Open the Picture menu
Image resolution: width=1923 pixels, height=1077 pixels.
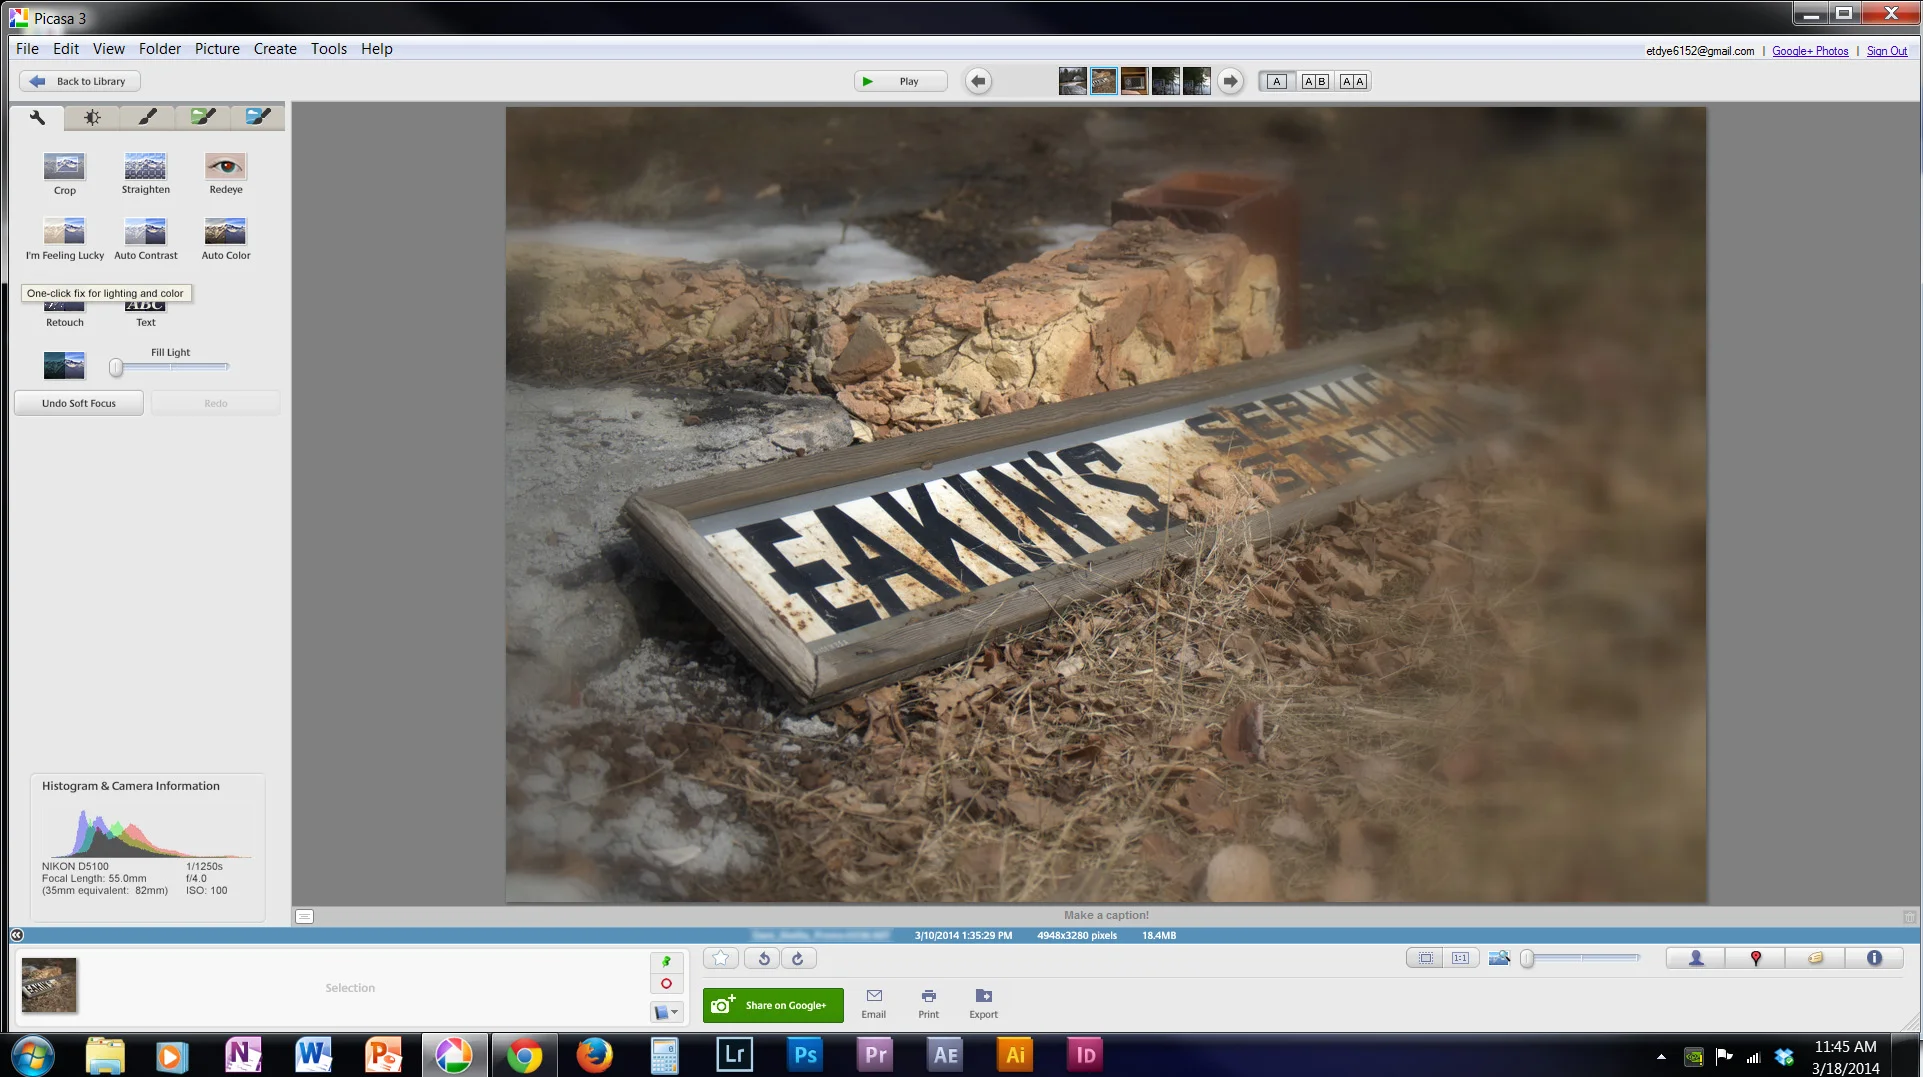point(217,48)
